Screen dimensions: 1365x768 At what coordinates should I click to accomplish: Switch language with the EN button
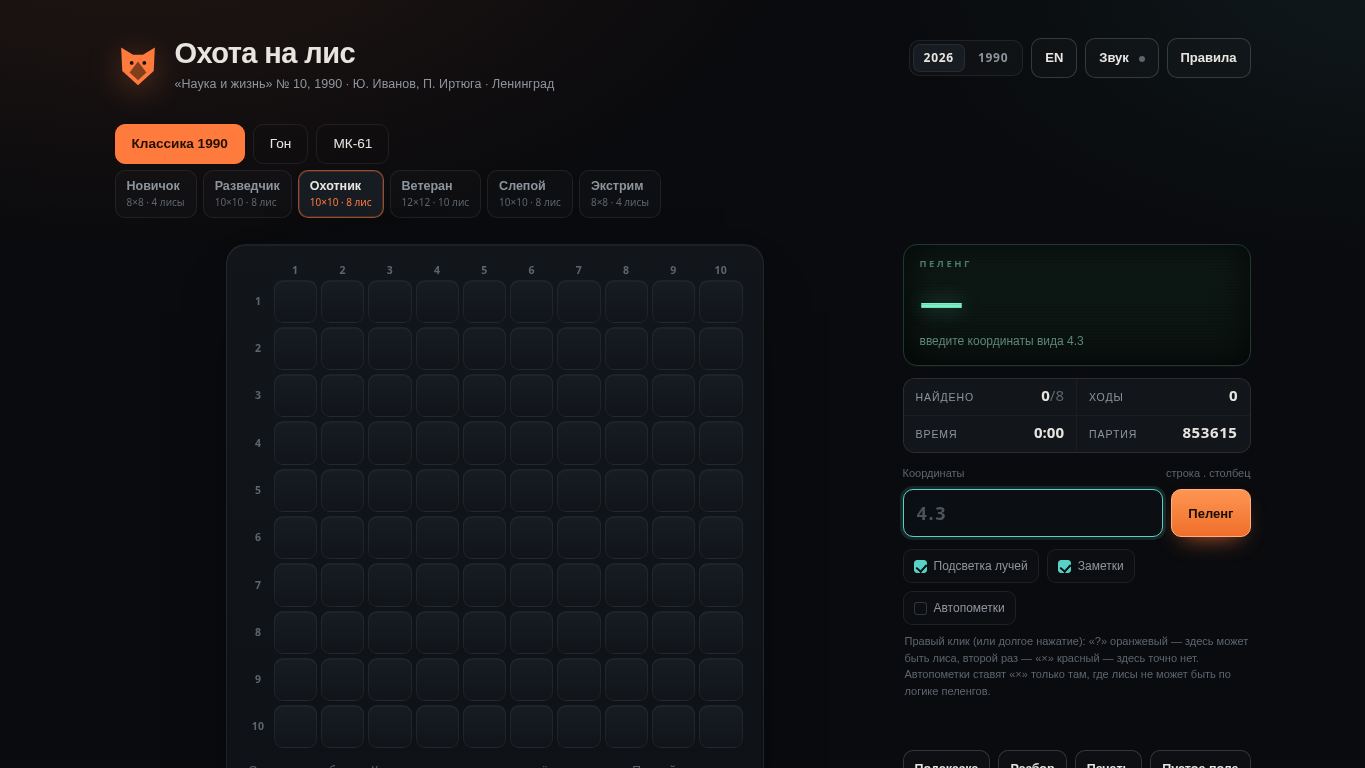(1054, 58)
